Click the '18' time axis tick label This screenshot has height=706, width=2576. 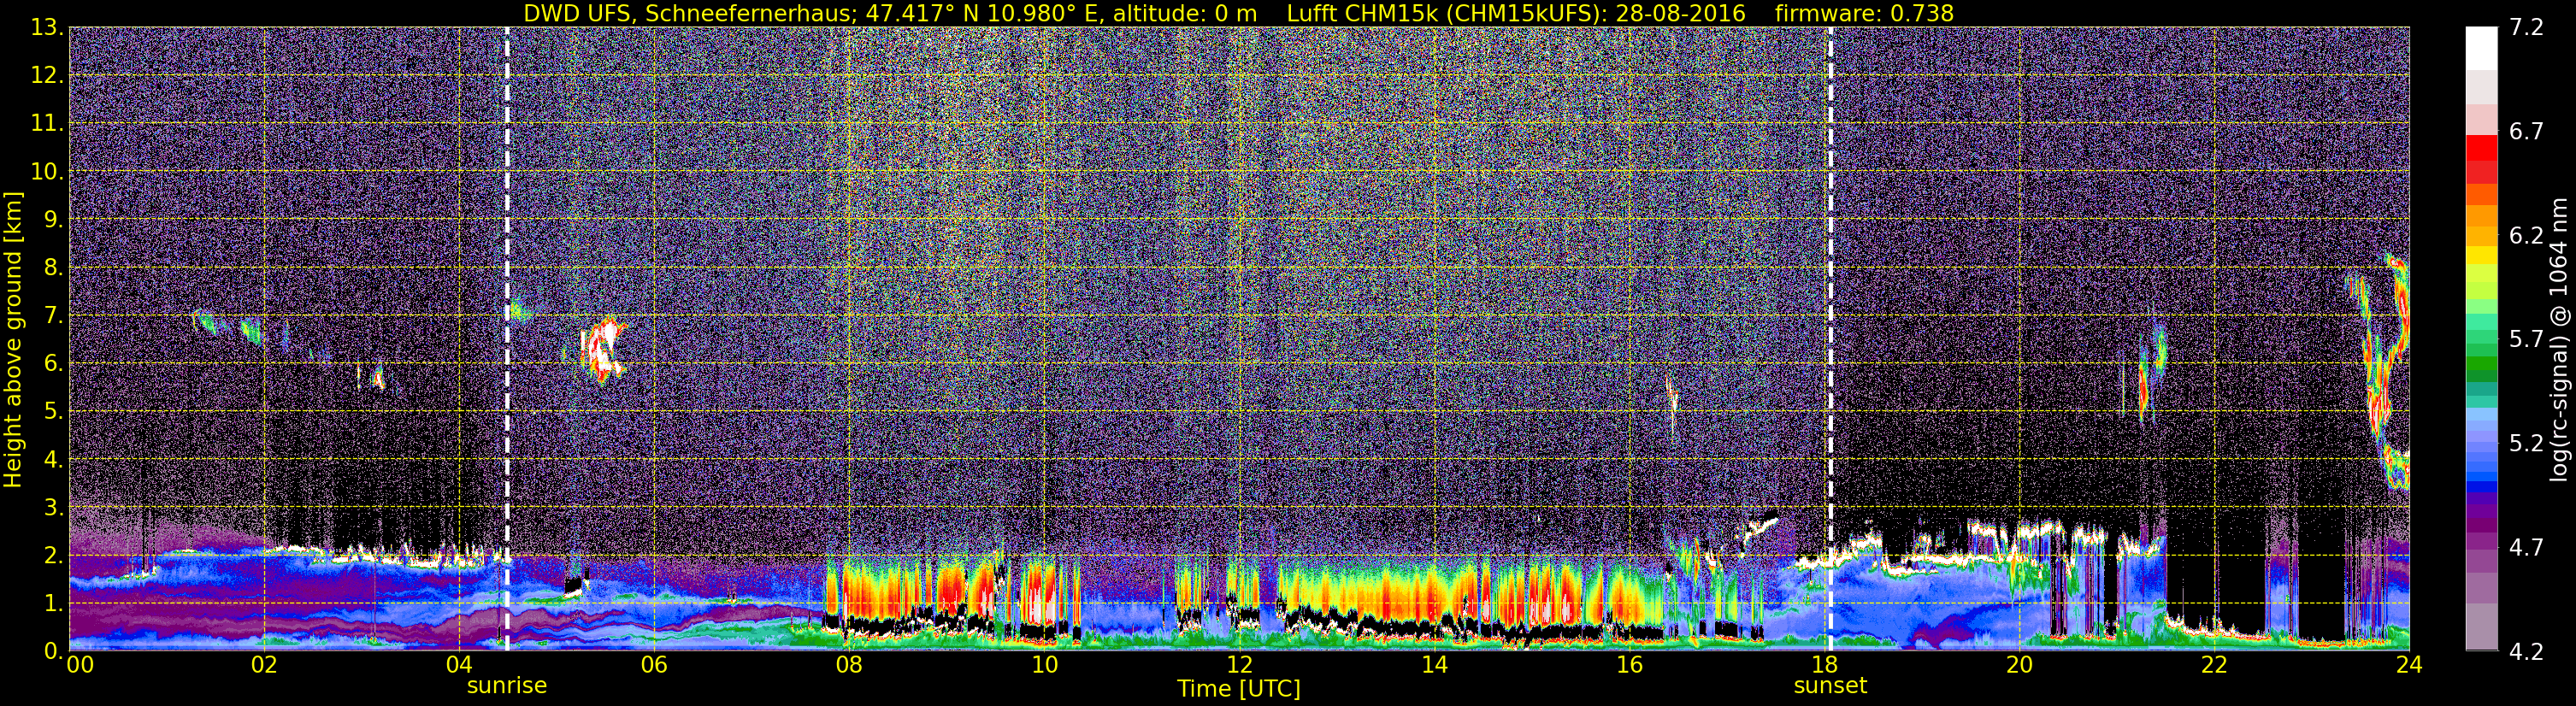tap(1824, 665)
